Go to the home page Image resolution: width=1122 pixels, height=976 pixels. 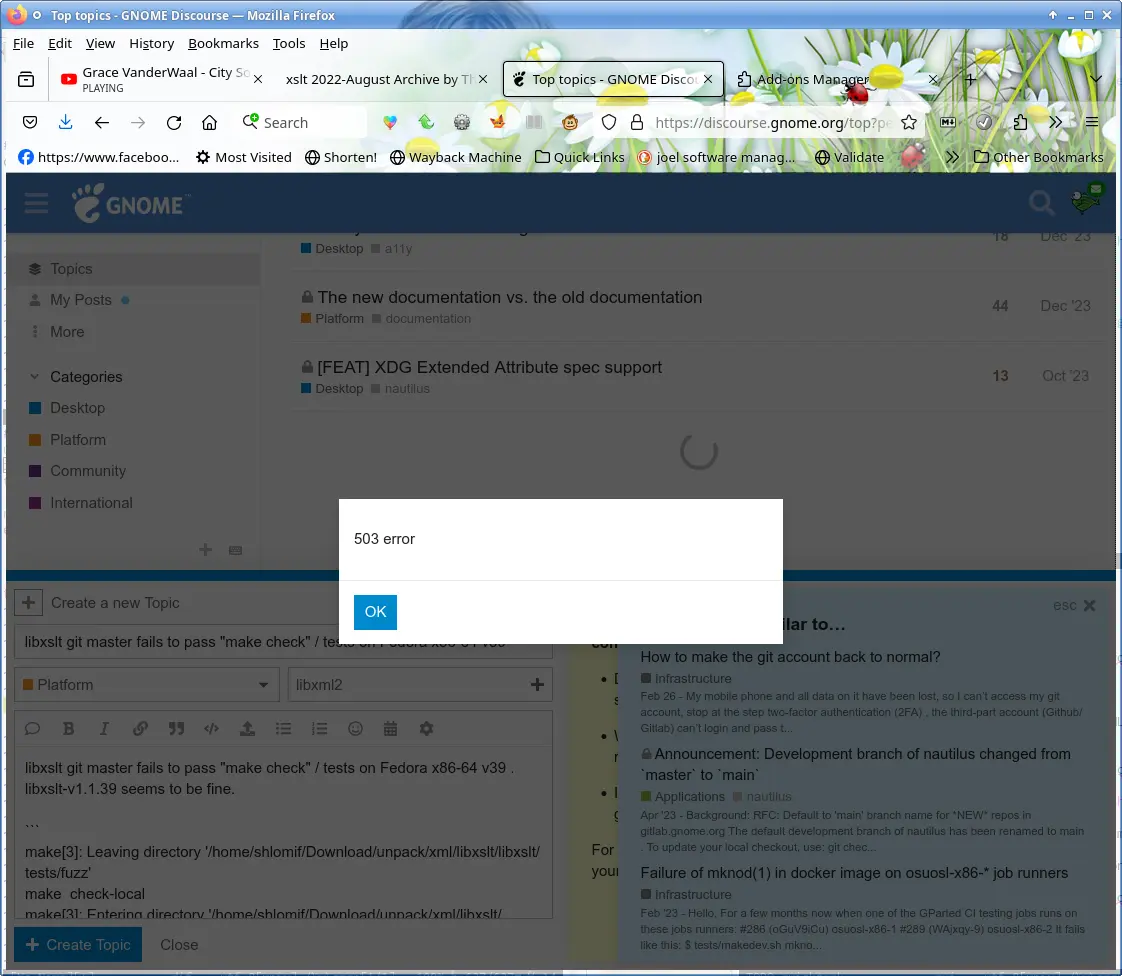pos(210,122)
